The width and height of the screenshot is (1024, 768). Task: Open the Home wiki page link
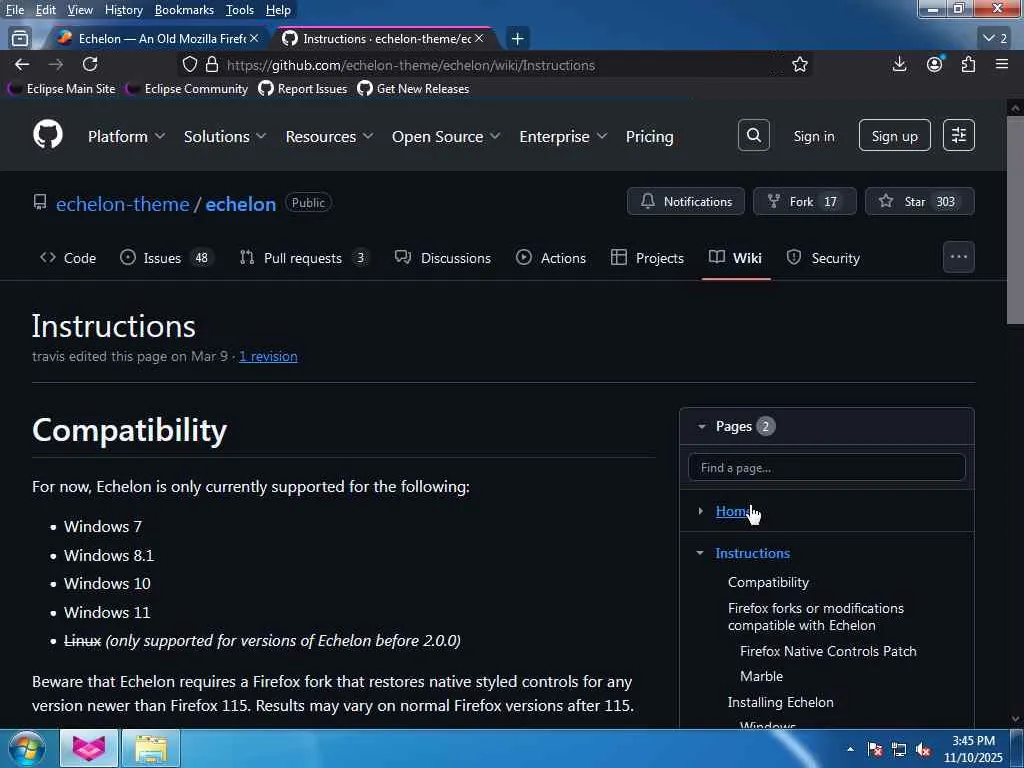733,511
